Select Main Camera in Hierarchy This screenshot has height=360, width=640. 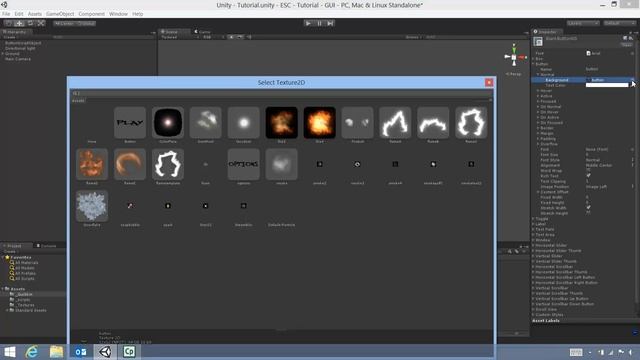[x=18, y=59]
